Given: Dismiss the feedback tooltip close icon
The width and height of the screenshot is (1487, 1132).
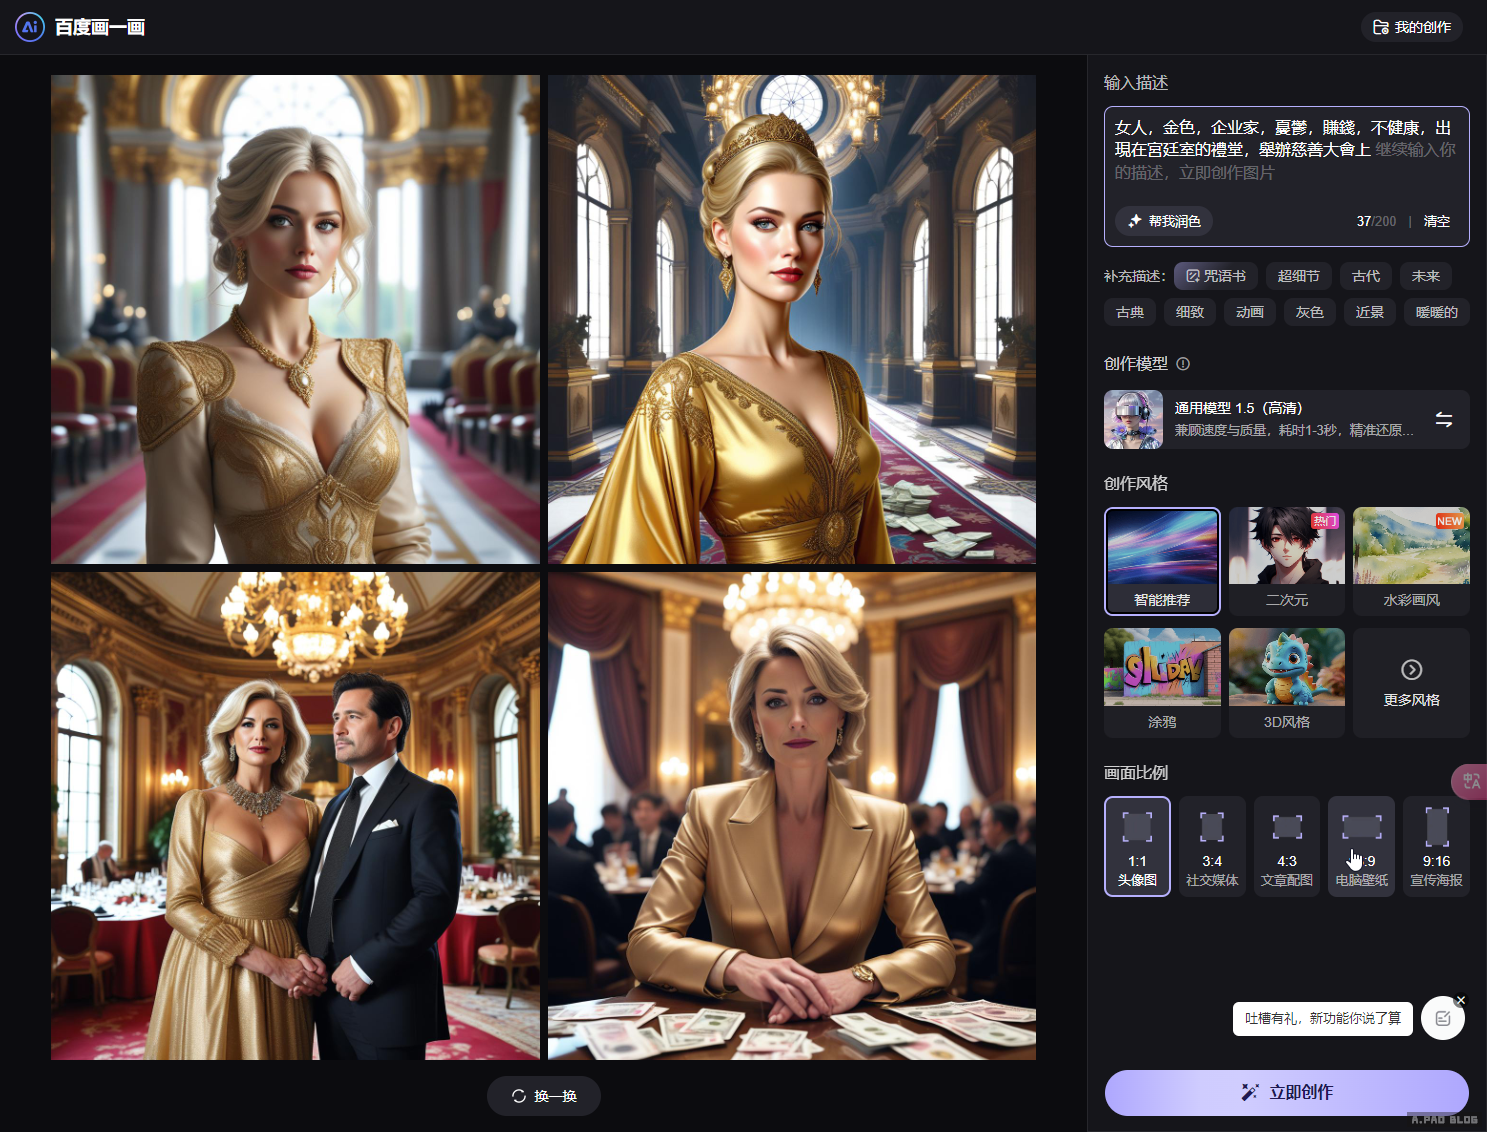Looking at the screenshot, I should click(1461, 1000).
